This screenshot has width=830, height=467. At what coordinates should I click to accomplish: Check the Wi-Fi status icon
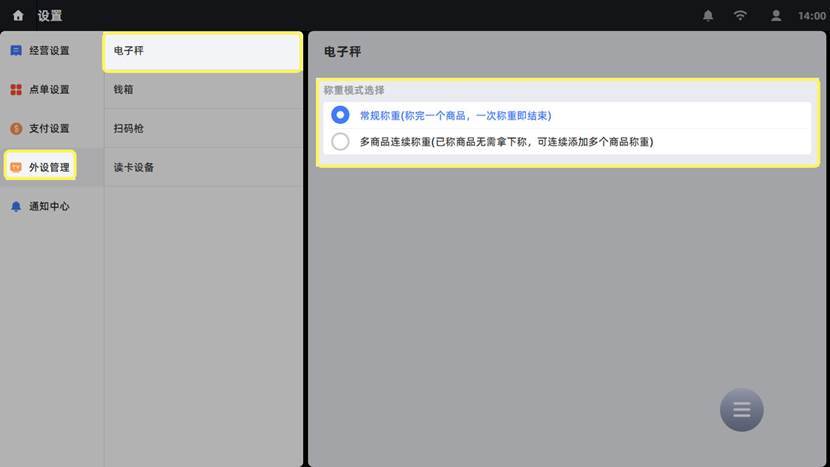click(x=740, y=15)
